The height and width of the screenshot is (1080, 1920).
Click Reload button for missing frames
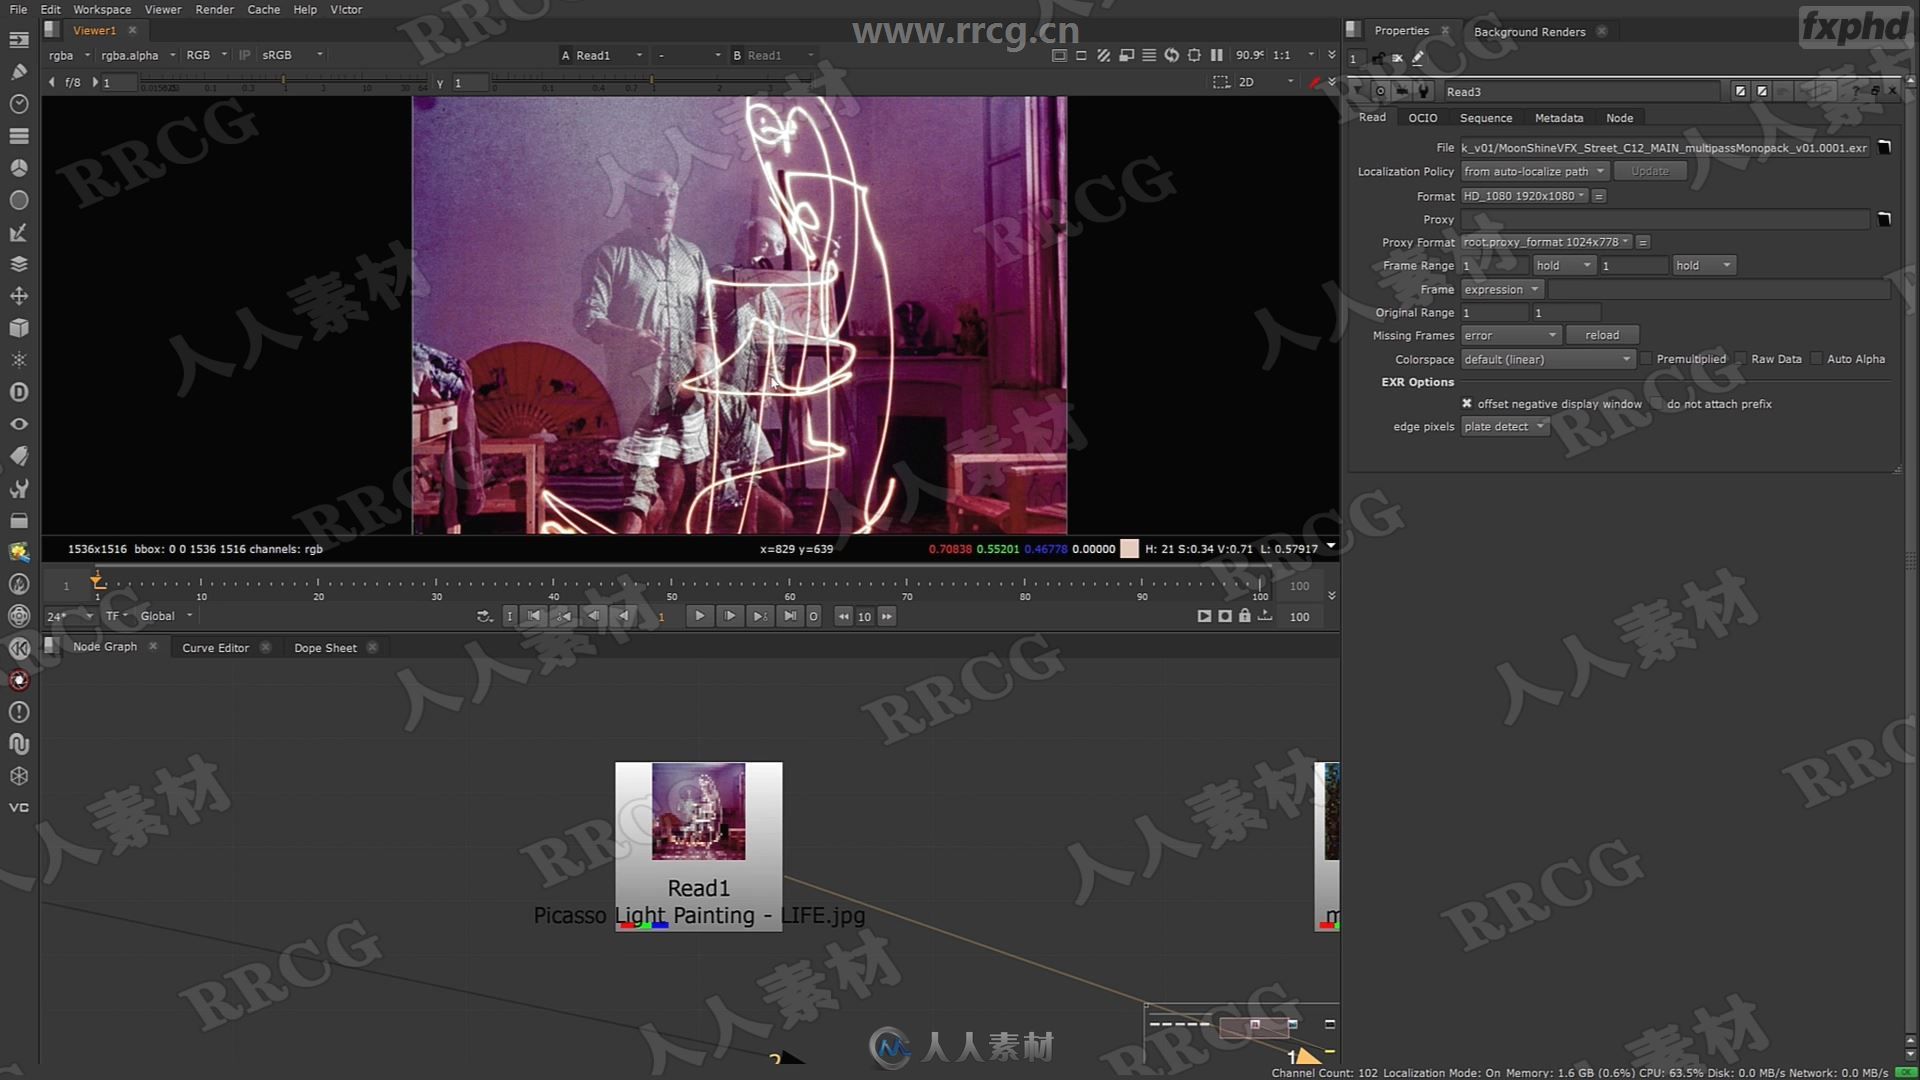[1601, 335]
